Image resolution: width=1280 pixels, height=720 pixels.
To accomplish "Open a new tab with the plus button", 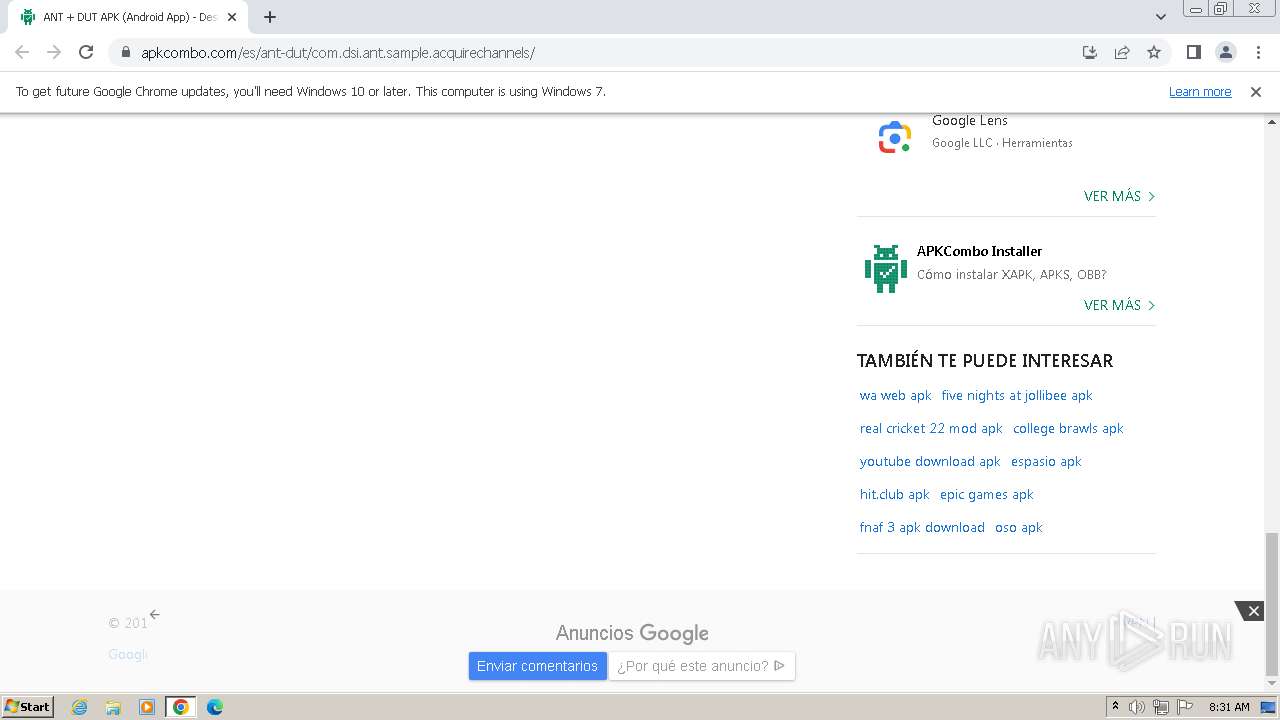I will pyautogui.click(x=270, y=17).
